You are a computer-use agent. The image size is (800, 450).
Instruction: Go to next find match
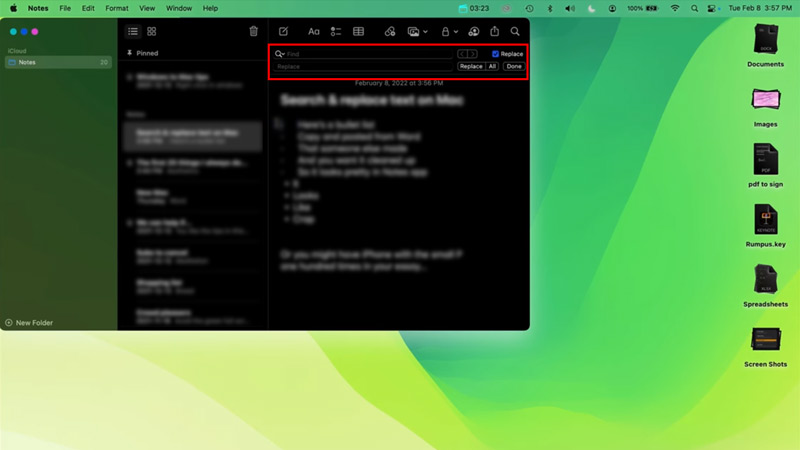pos(473,54)
